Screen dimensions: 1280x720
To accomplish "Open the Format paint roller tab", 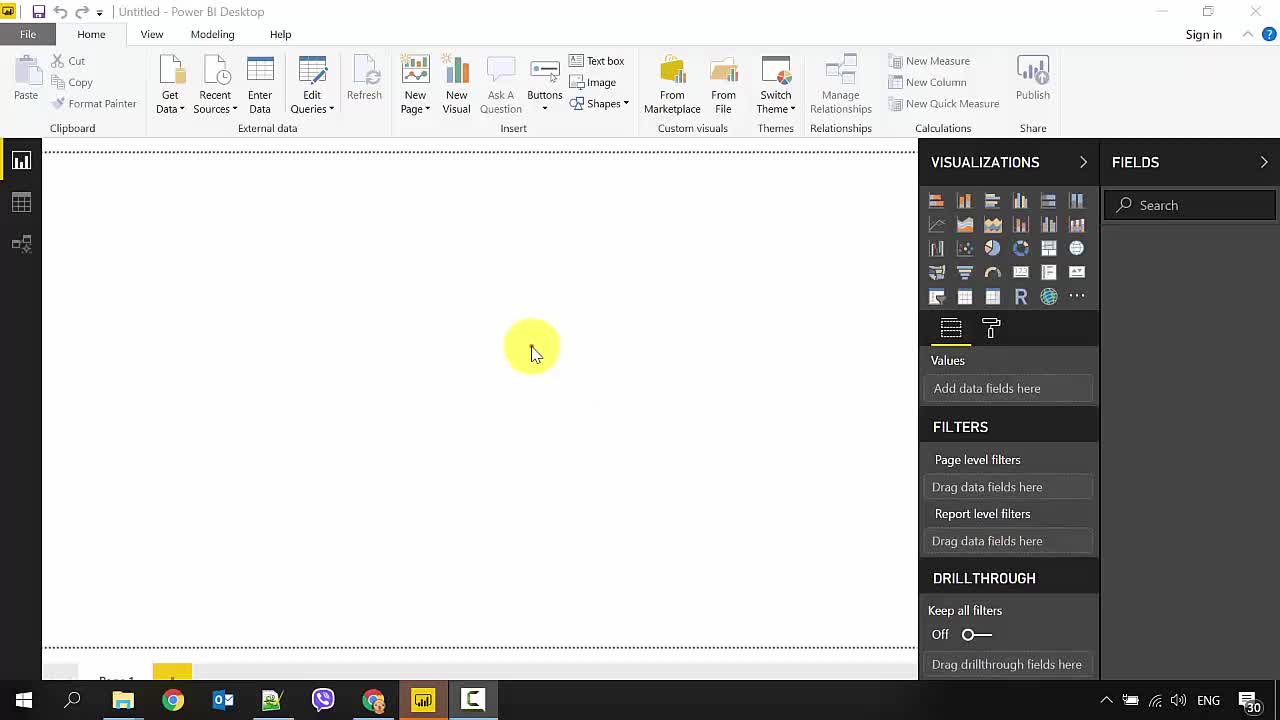I will (x=991, y=329).
